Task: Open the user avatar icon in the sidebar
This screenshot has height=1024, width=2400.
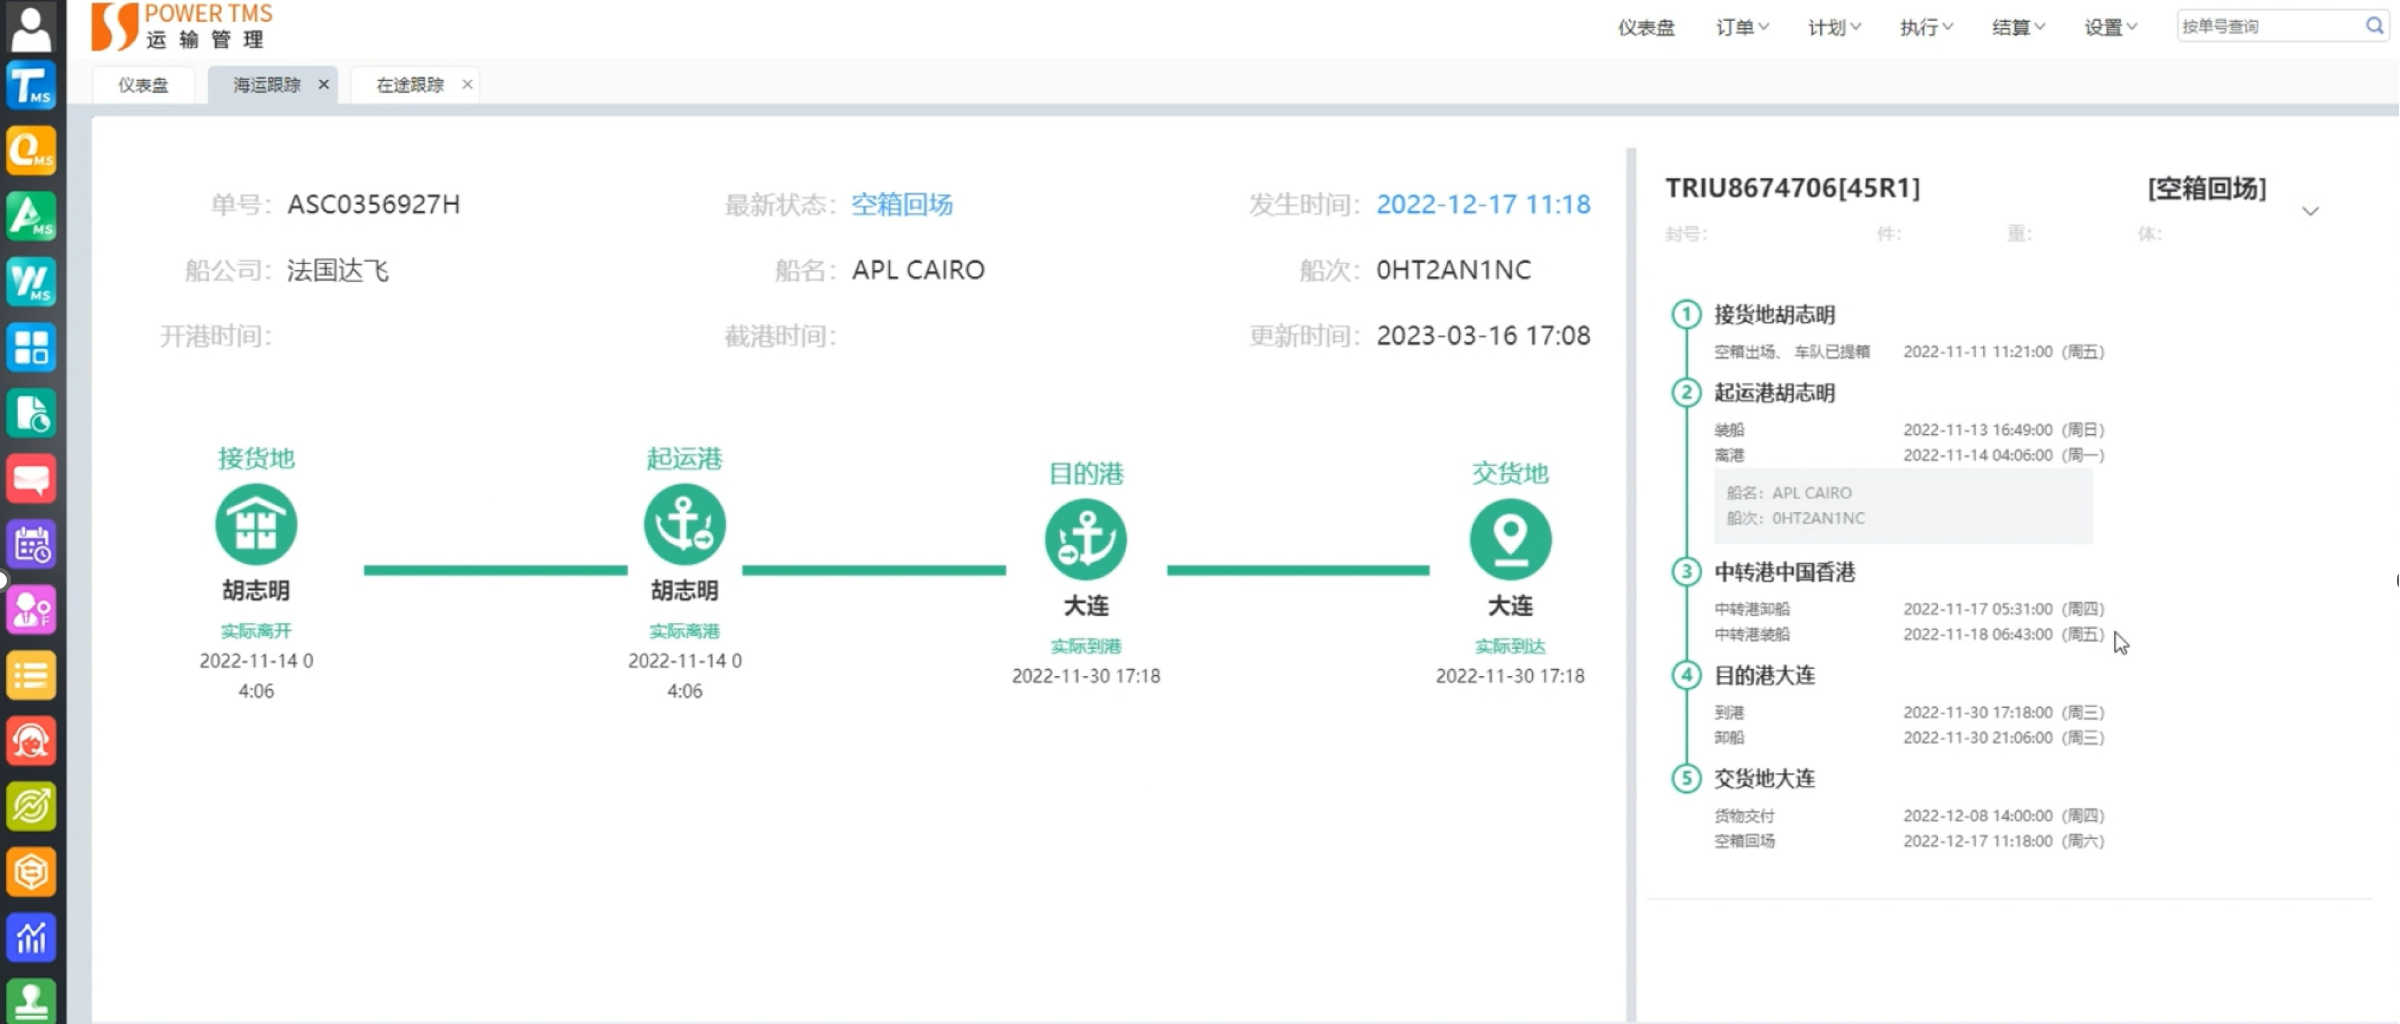Action: 31,28
